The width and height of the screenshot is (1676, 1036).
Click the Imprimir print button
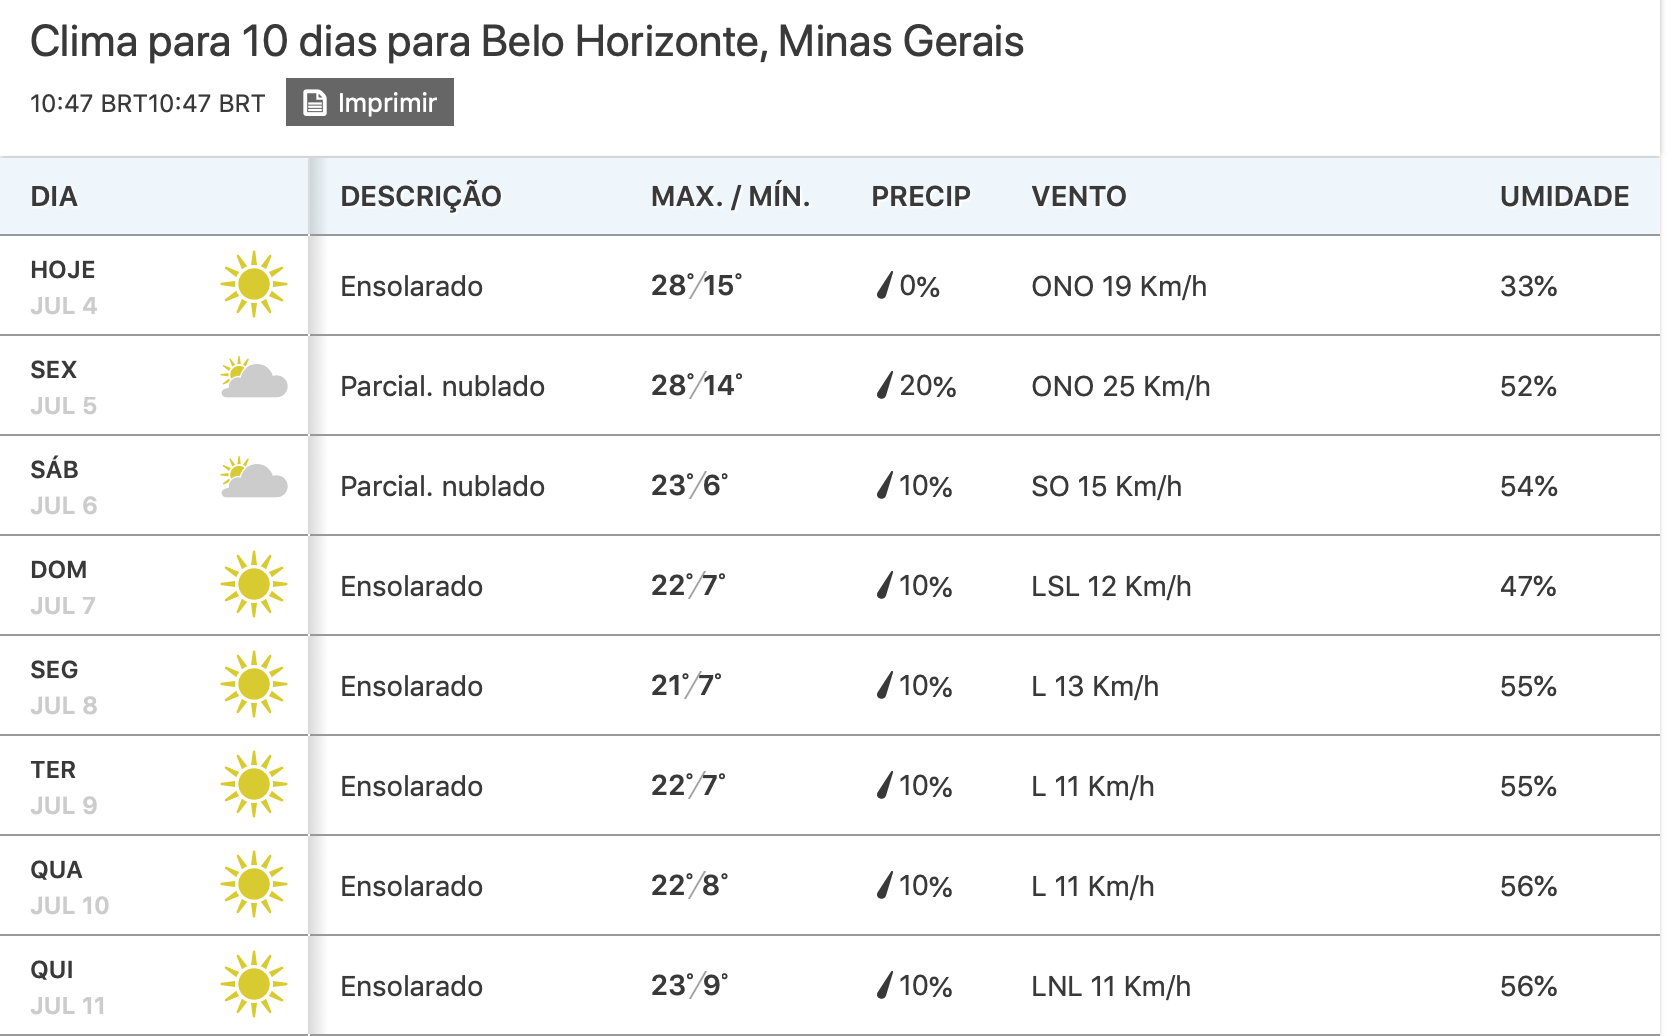point(369,102)
